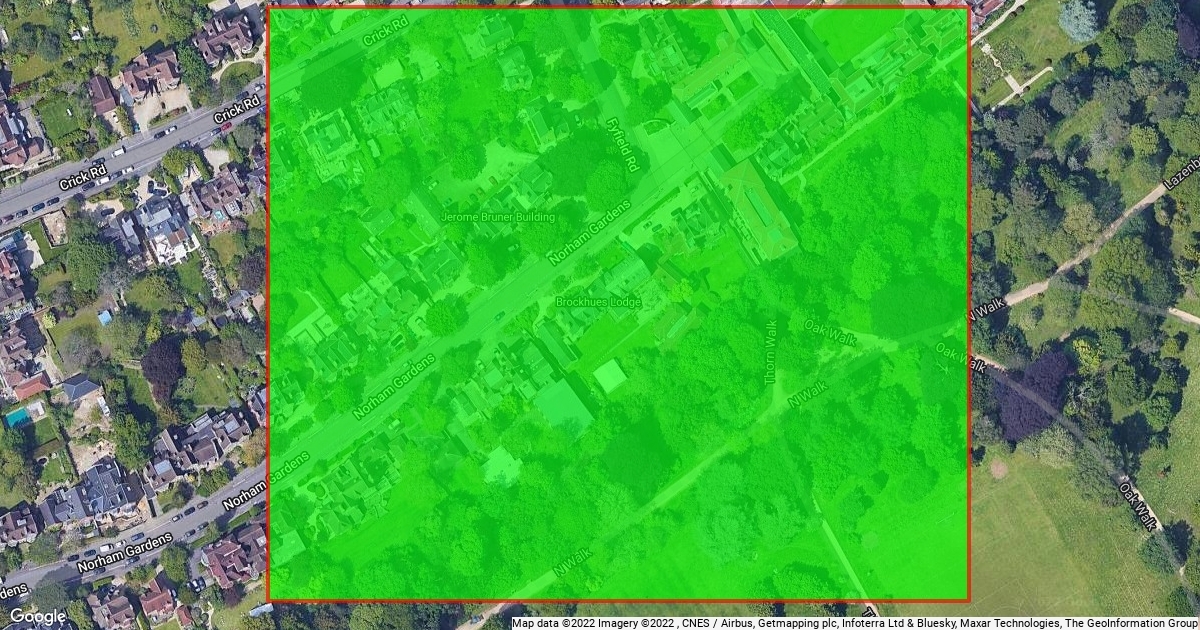
Task: Click the Thorn Walk path label
Action: click(x=770, y=353)
